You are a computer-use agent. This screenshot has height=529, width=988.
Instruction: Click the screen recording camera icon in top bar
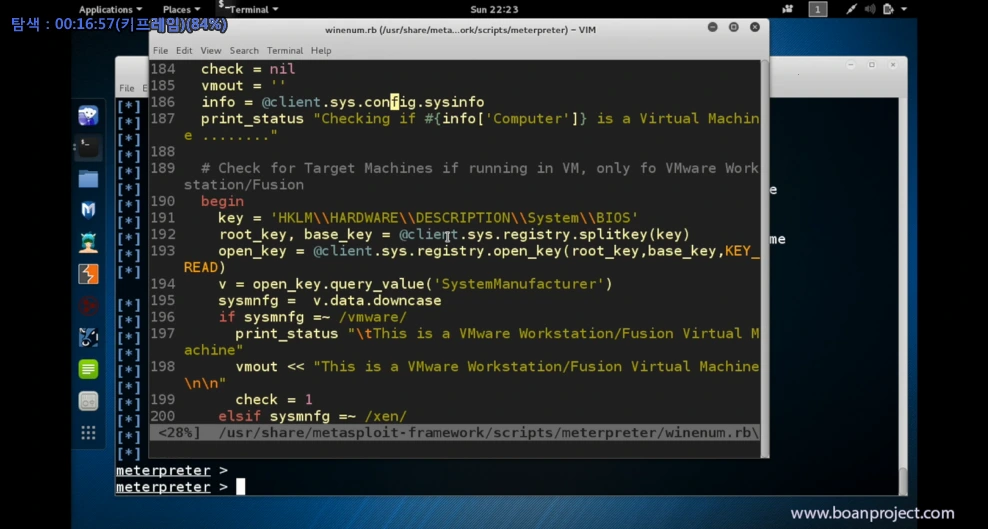(788, 9)
